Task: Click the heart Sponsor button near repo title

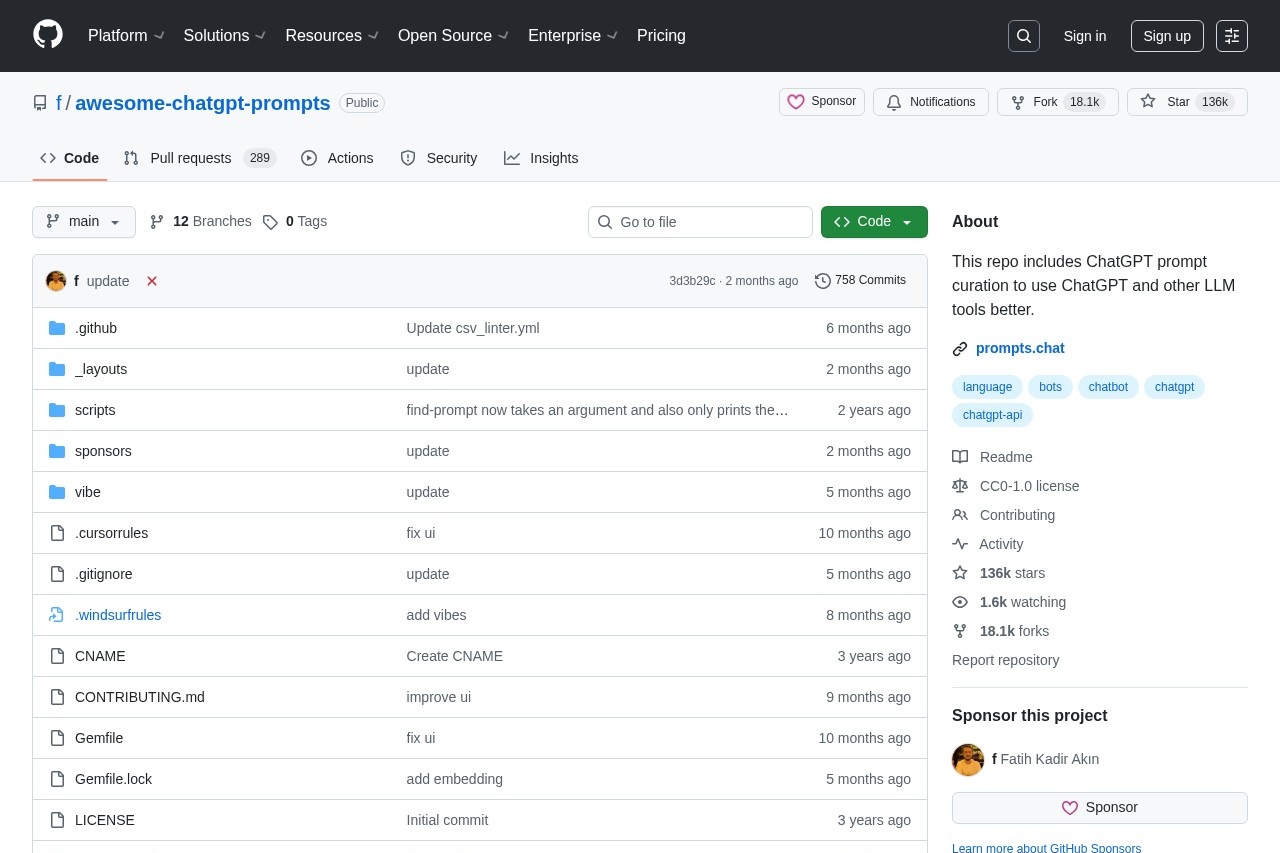Action: coord(821,102)
